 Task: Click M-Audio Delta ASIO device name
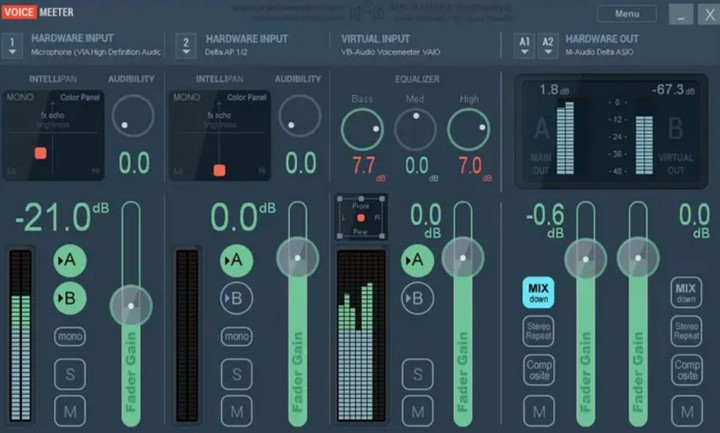[x=599, y=52]
